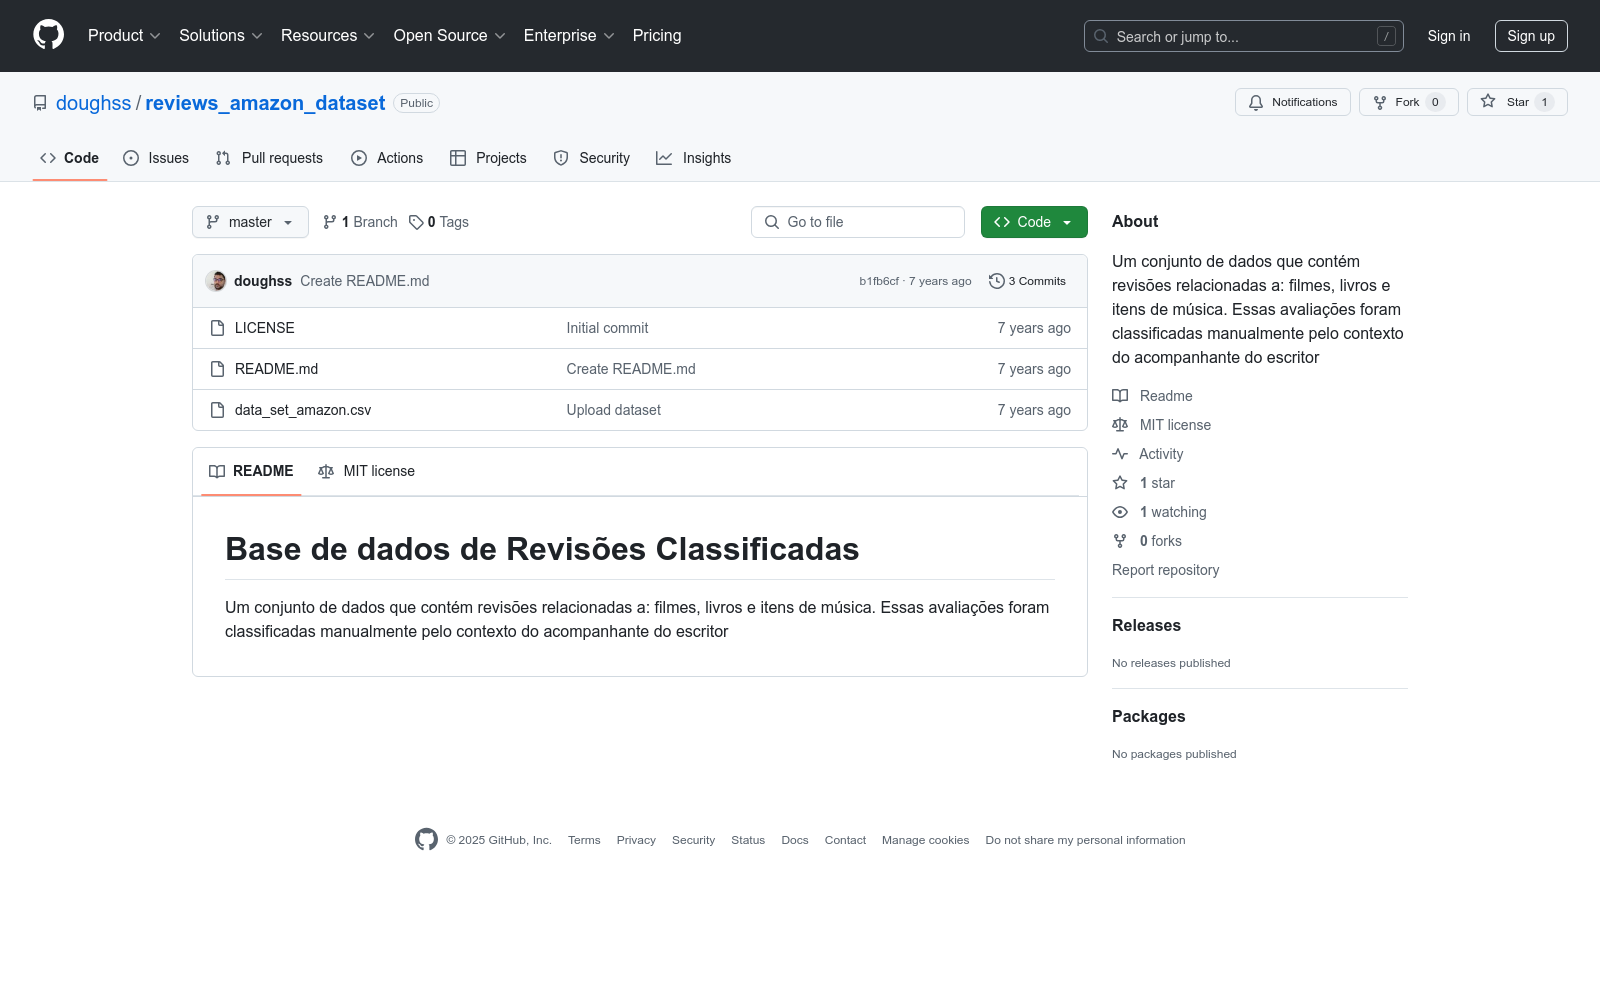Click the commits history clock icon

pos(996,281)
